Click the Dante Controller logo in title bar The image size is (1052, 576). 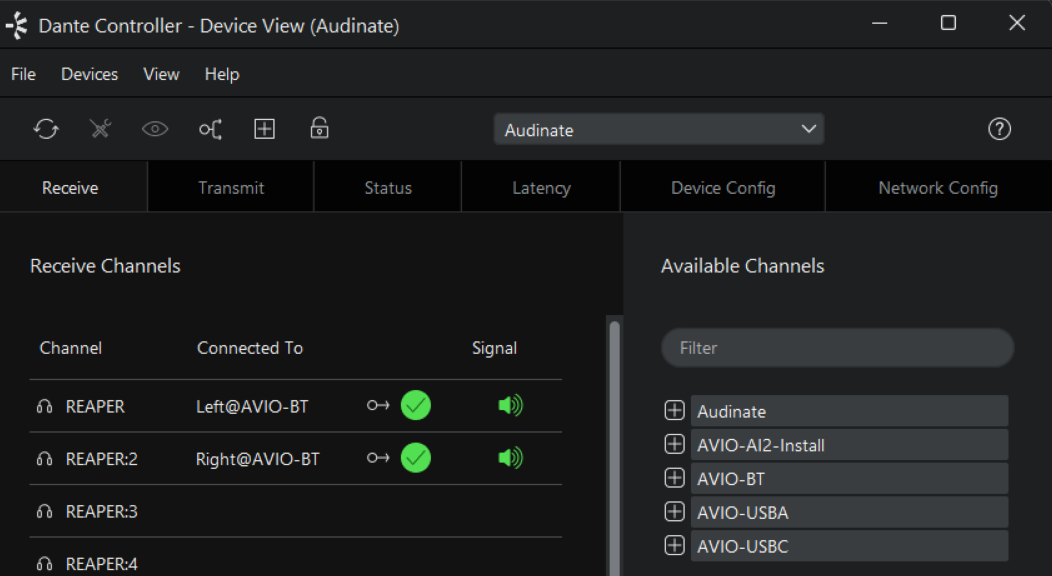tap(17, 25)
